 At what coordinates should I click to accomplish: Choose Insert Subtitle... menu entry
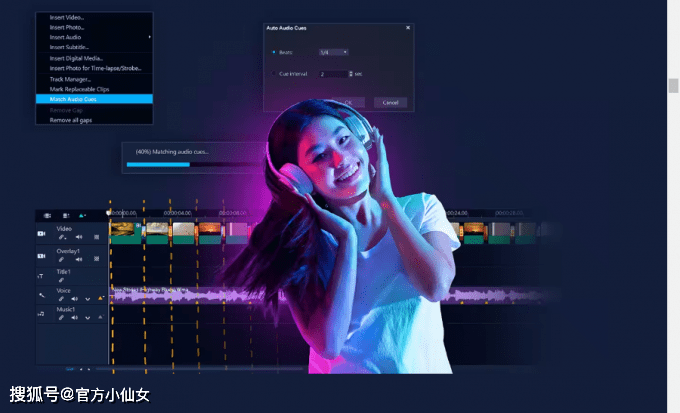pos(94,47)
